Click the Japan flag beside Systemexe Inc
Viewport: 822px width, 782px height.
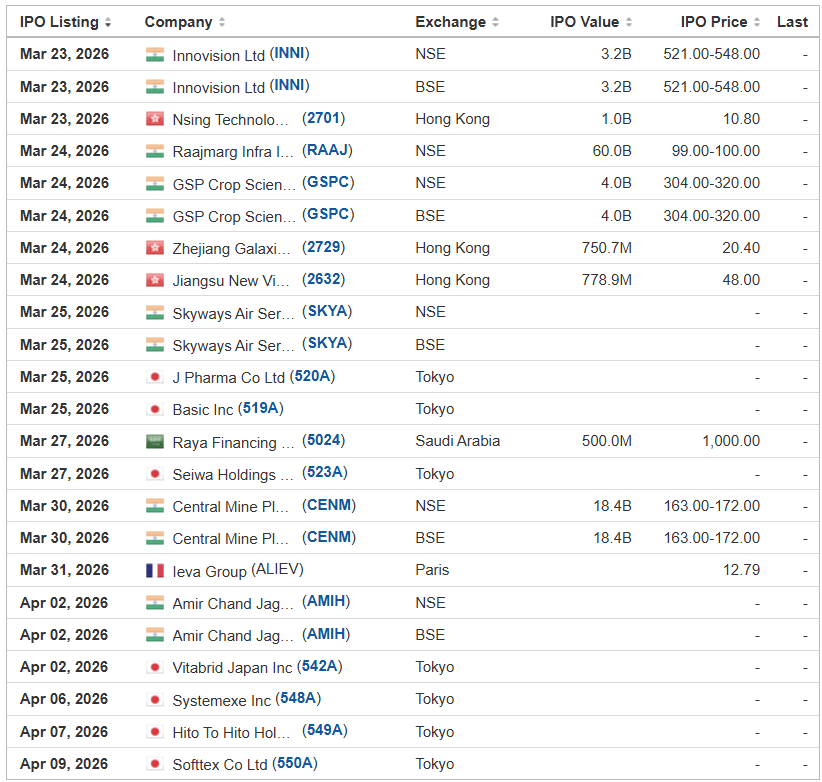coord(155,699)
